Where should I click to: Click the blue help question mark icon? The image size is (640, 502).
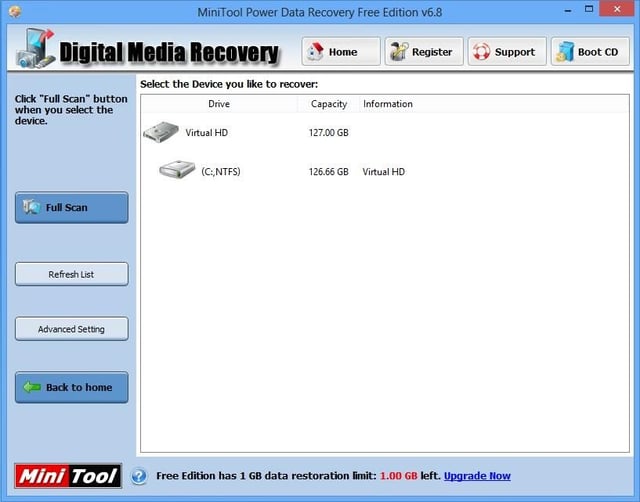click(x=139, y=476)
